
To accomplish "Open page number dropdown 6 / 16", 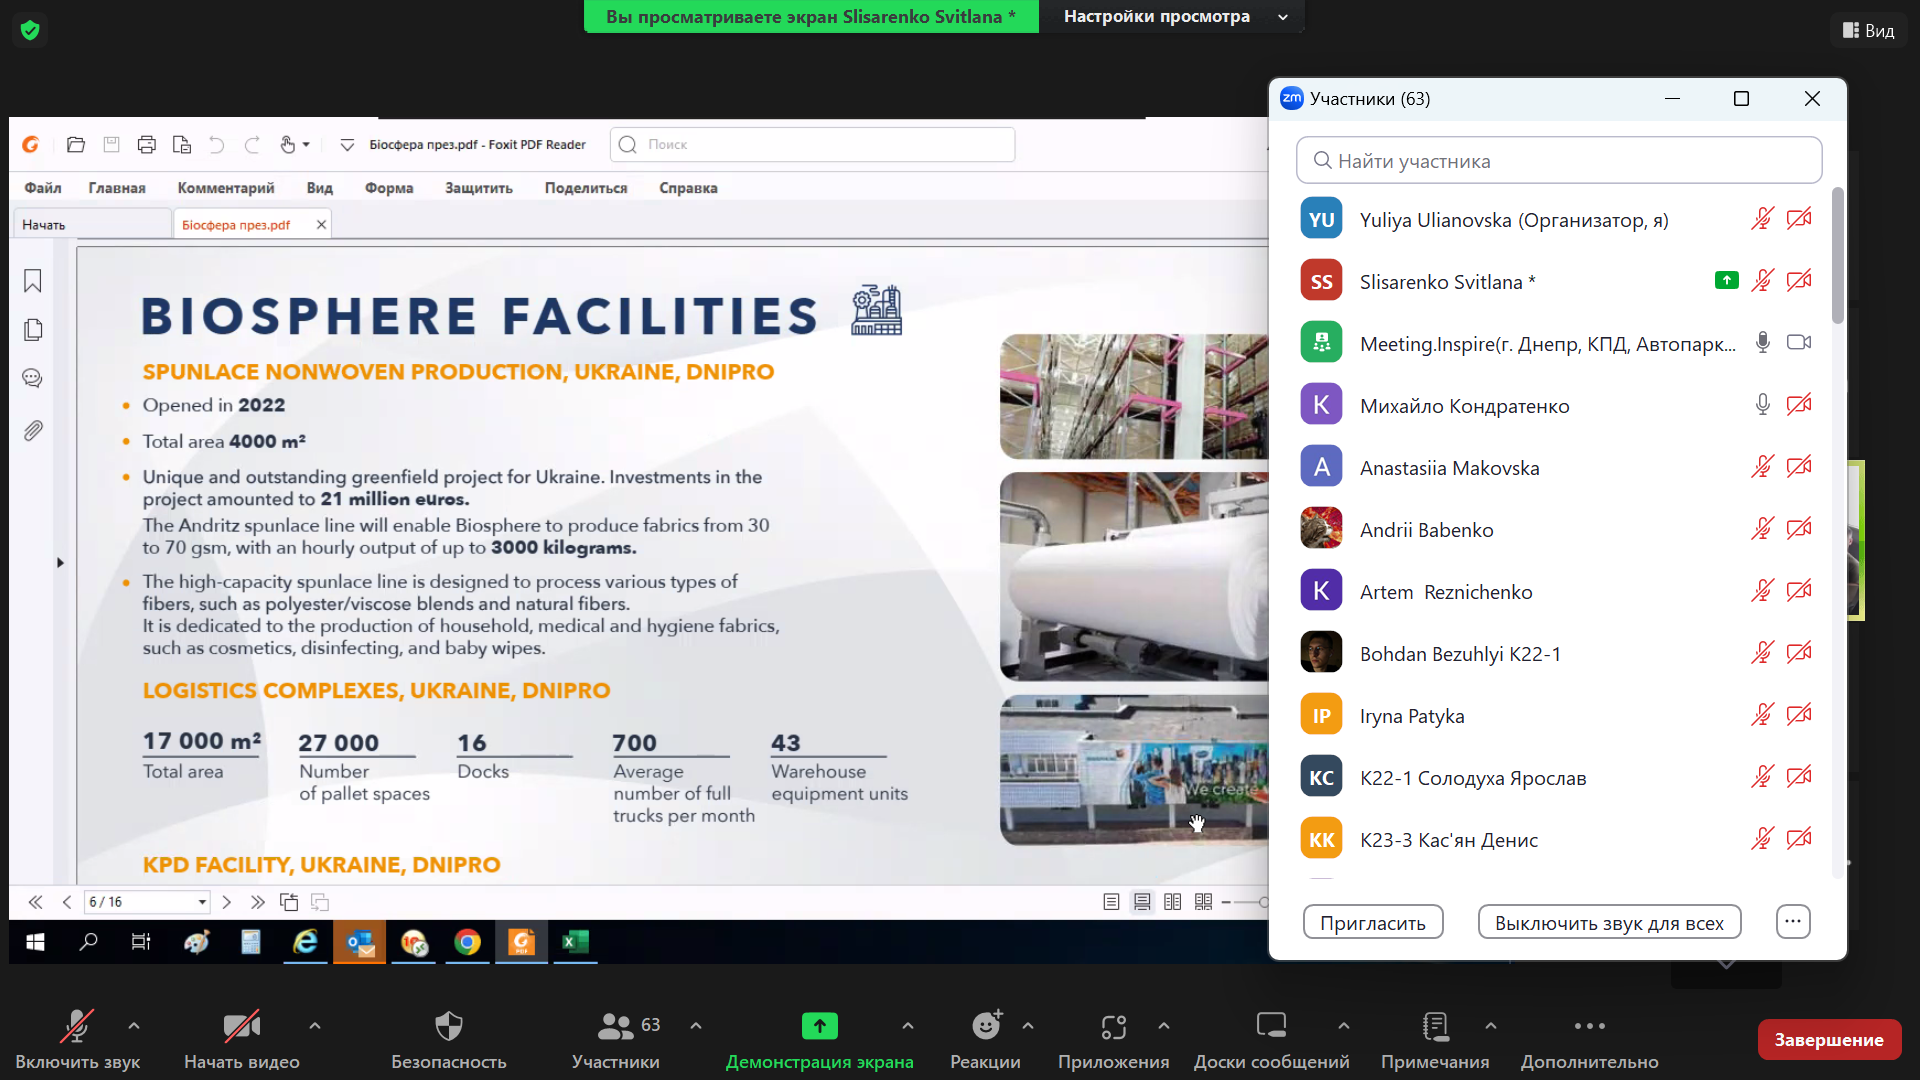I will [201, 902].
